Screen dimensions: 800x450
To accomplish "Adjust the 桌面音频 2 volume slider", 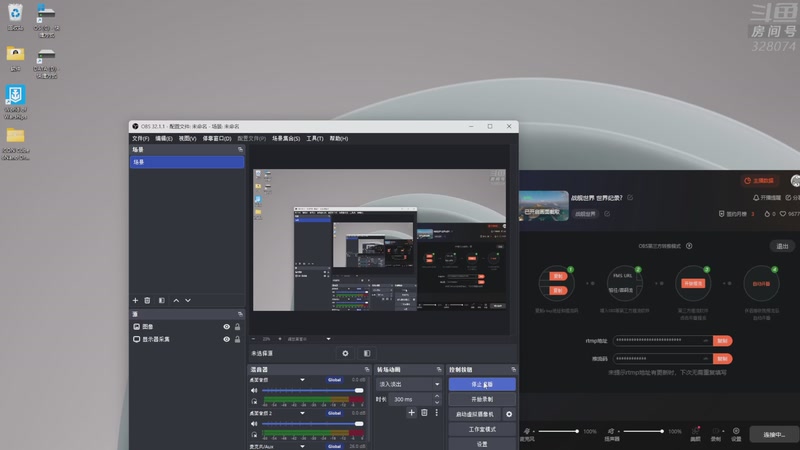I will [x=313, y=424].
